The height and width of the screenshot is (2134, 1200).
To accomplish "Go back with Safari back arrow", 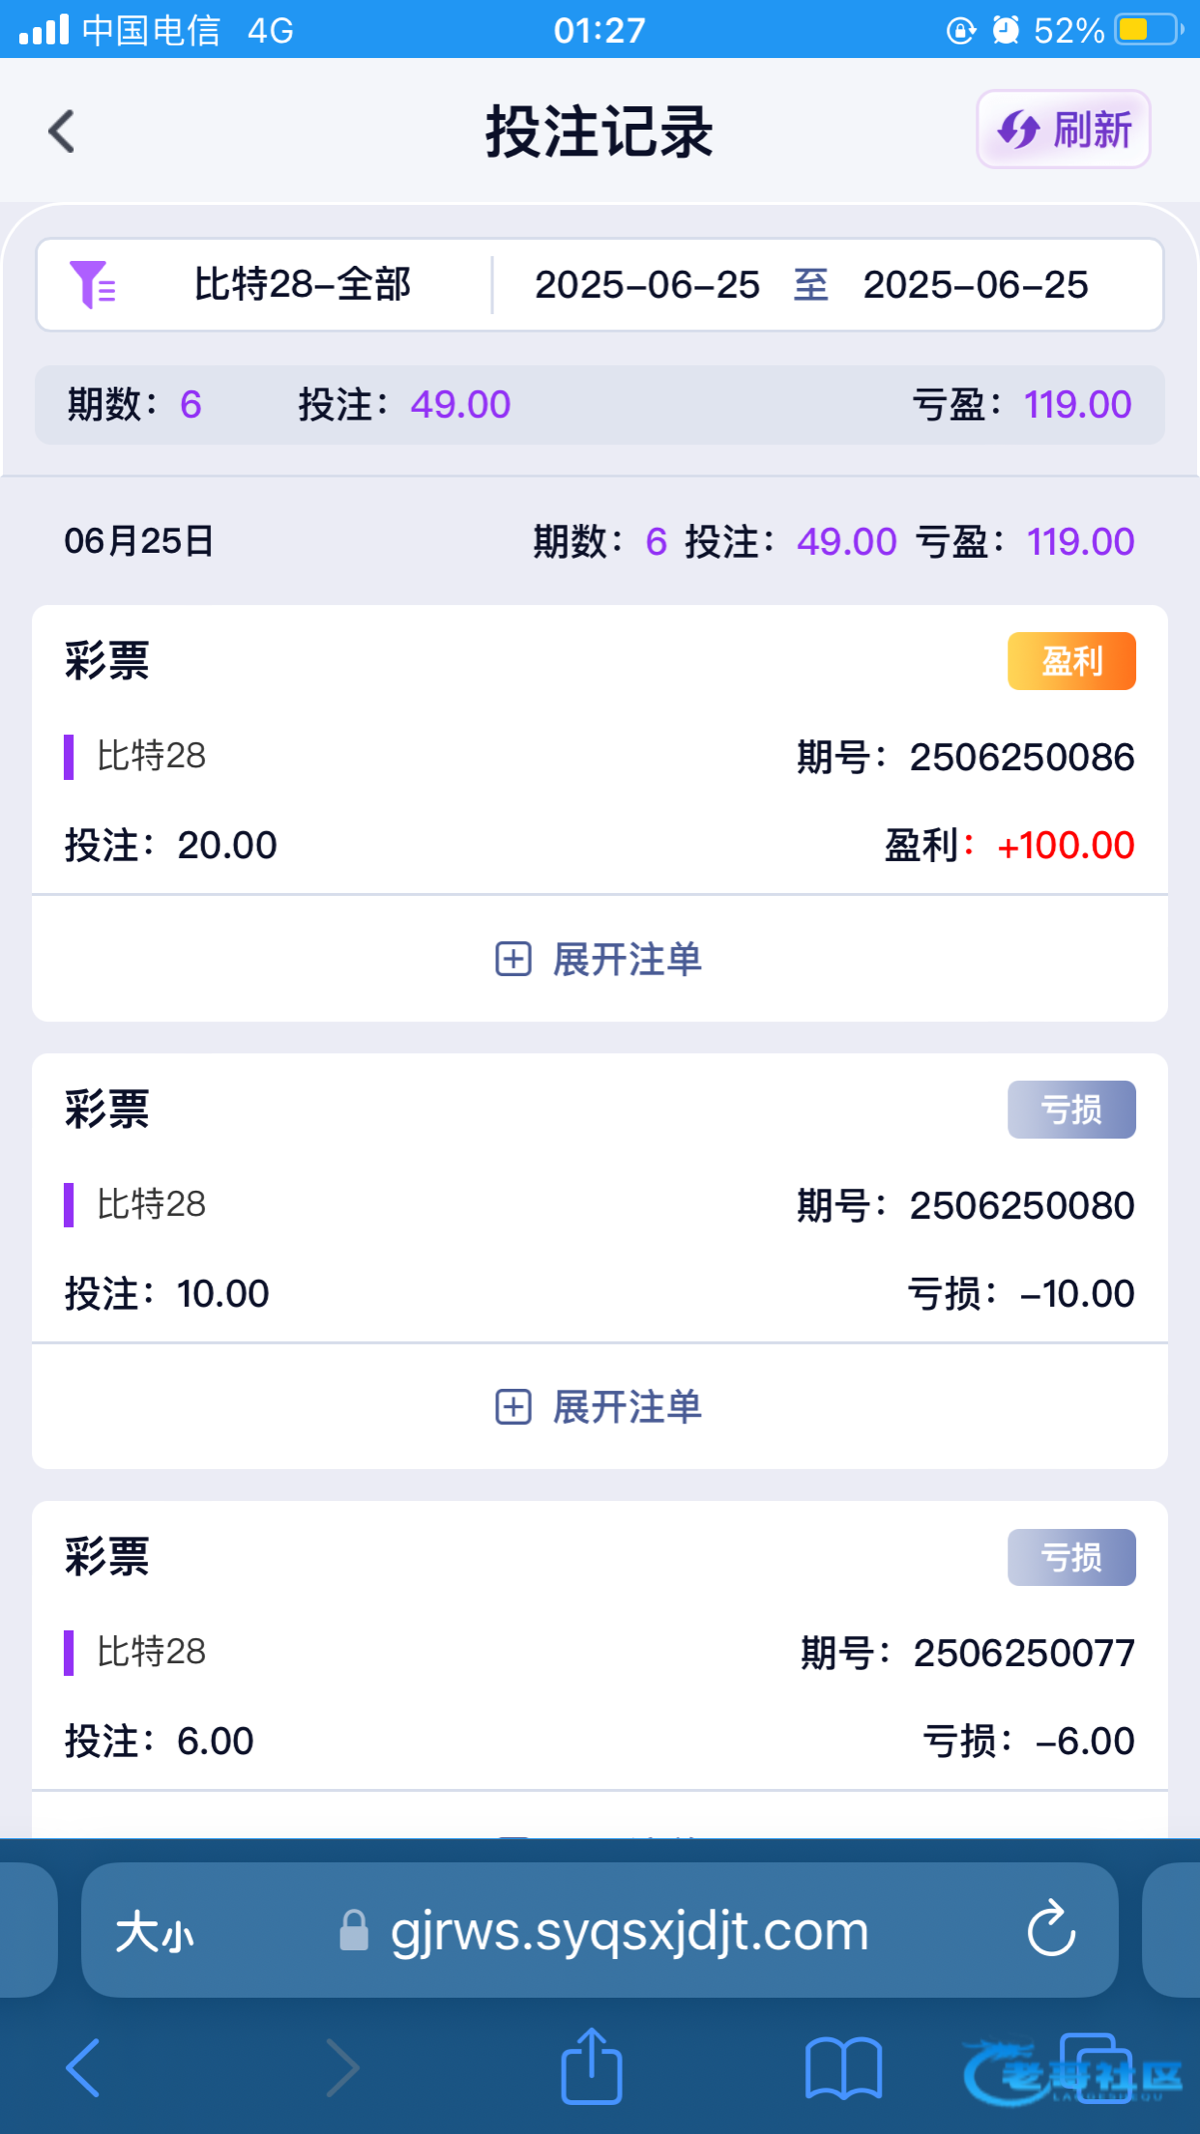I will [x=84, y=2067].
